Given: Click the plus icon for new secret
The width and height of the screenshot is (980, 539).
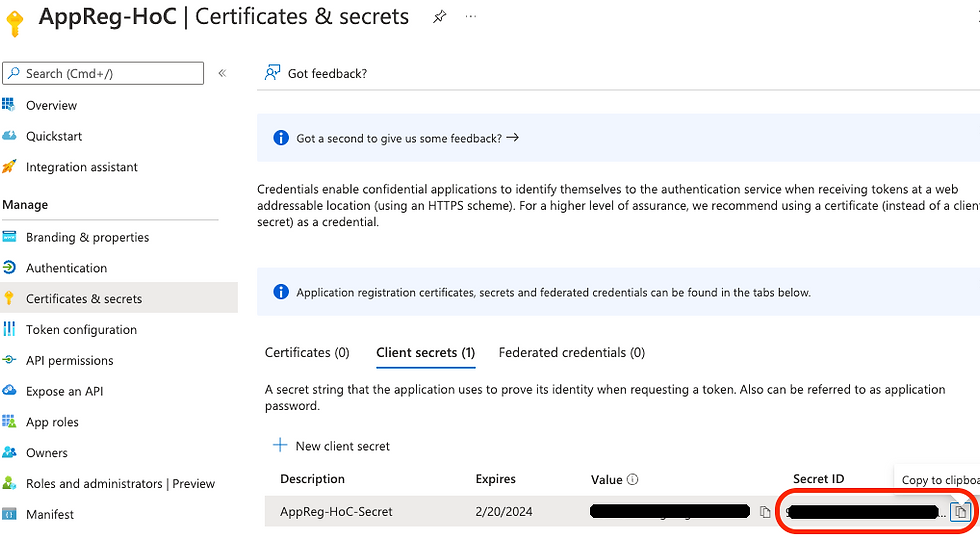Looking at the screenshot, I should point(280,445).
